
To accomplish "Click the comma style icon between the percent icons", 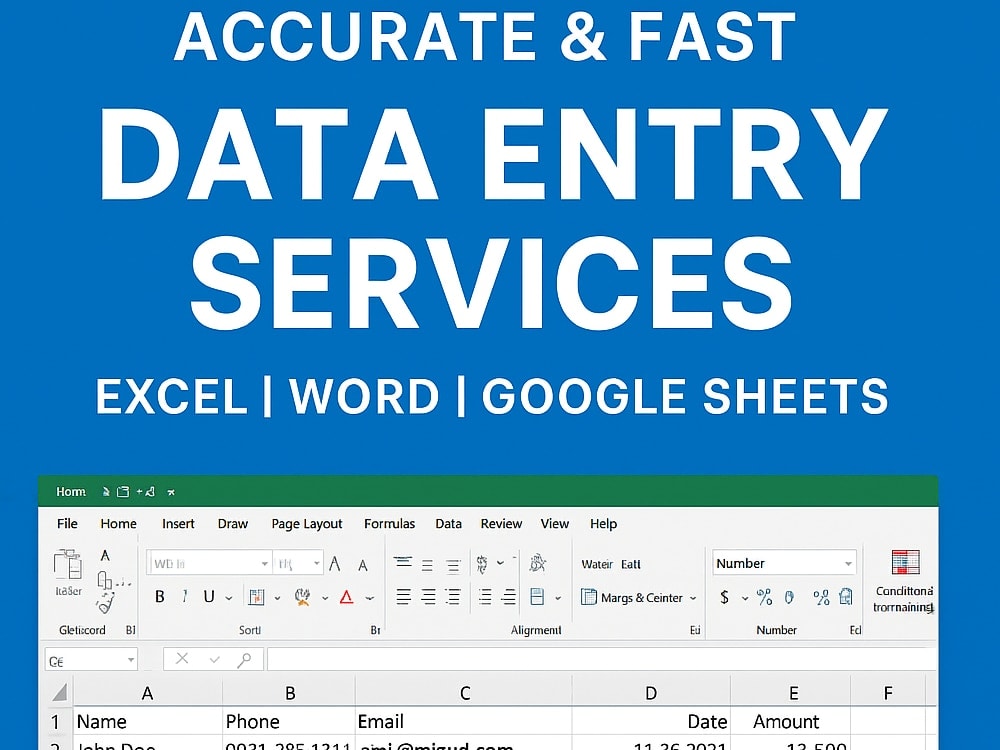I will click(x=790, y=598).
